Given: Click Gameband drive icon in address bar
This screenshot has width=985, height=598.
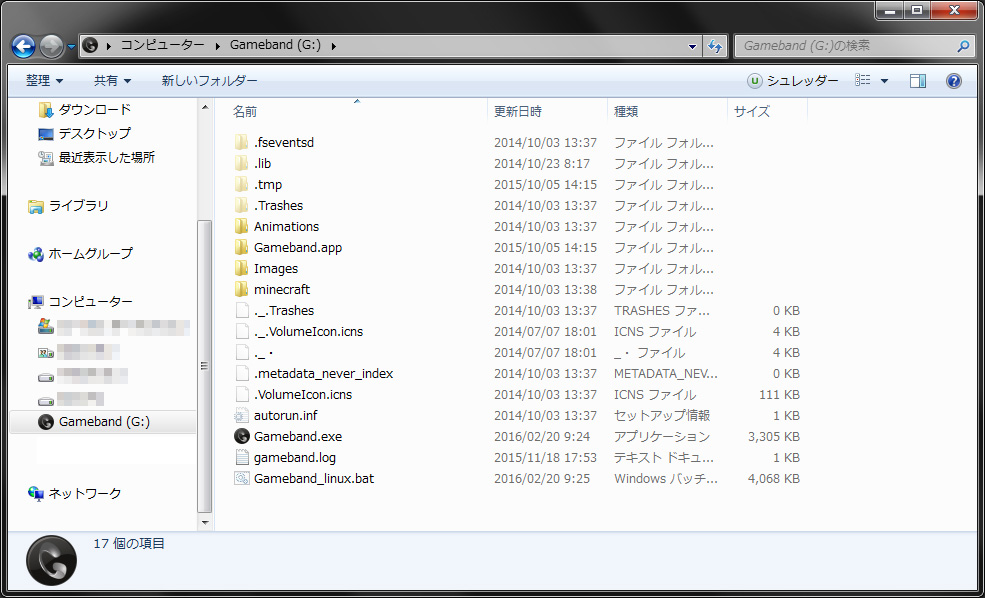Looking at the screenshot, I should (x=90, y=45).
